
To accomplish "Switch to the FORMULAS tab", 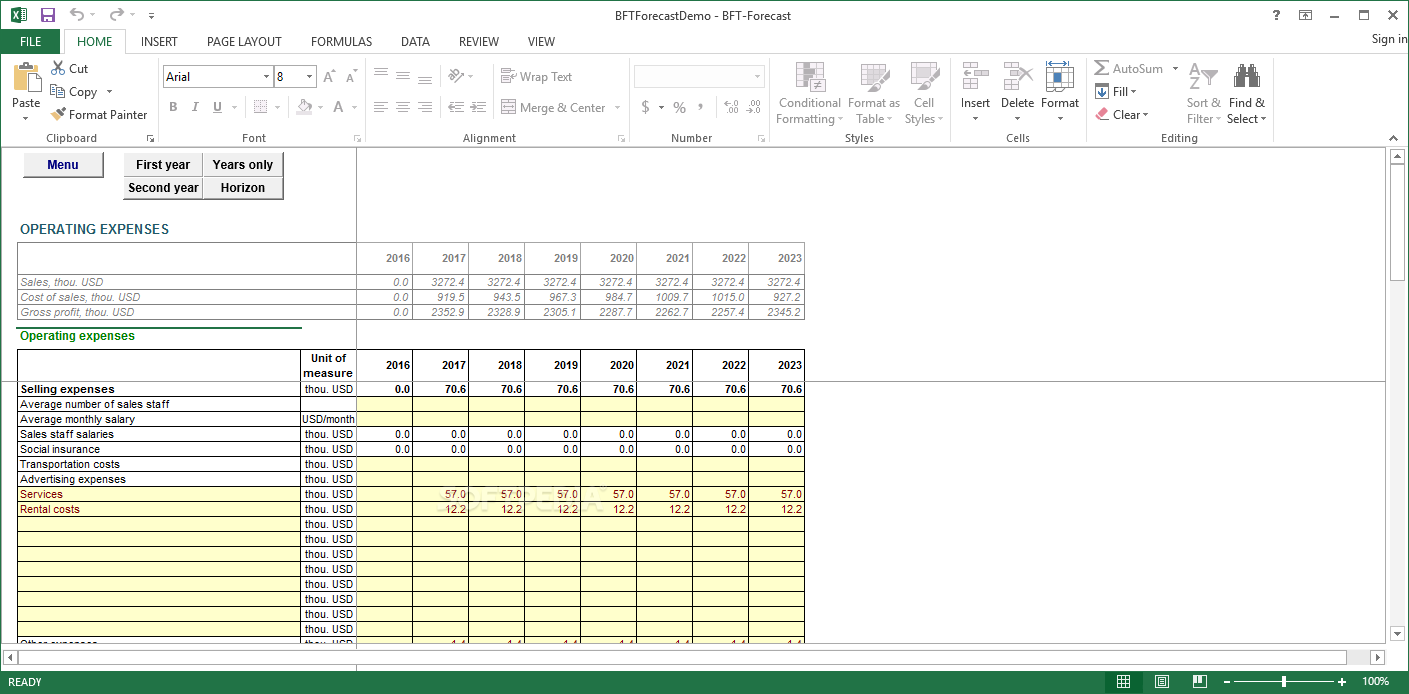I will [x=341, y=42].
